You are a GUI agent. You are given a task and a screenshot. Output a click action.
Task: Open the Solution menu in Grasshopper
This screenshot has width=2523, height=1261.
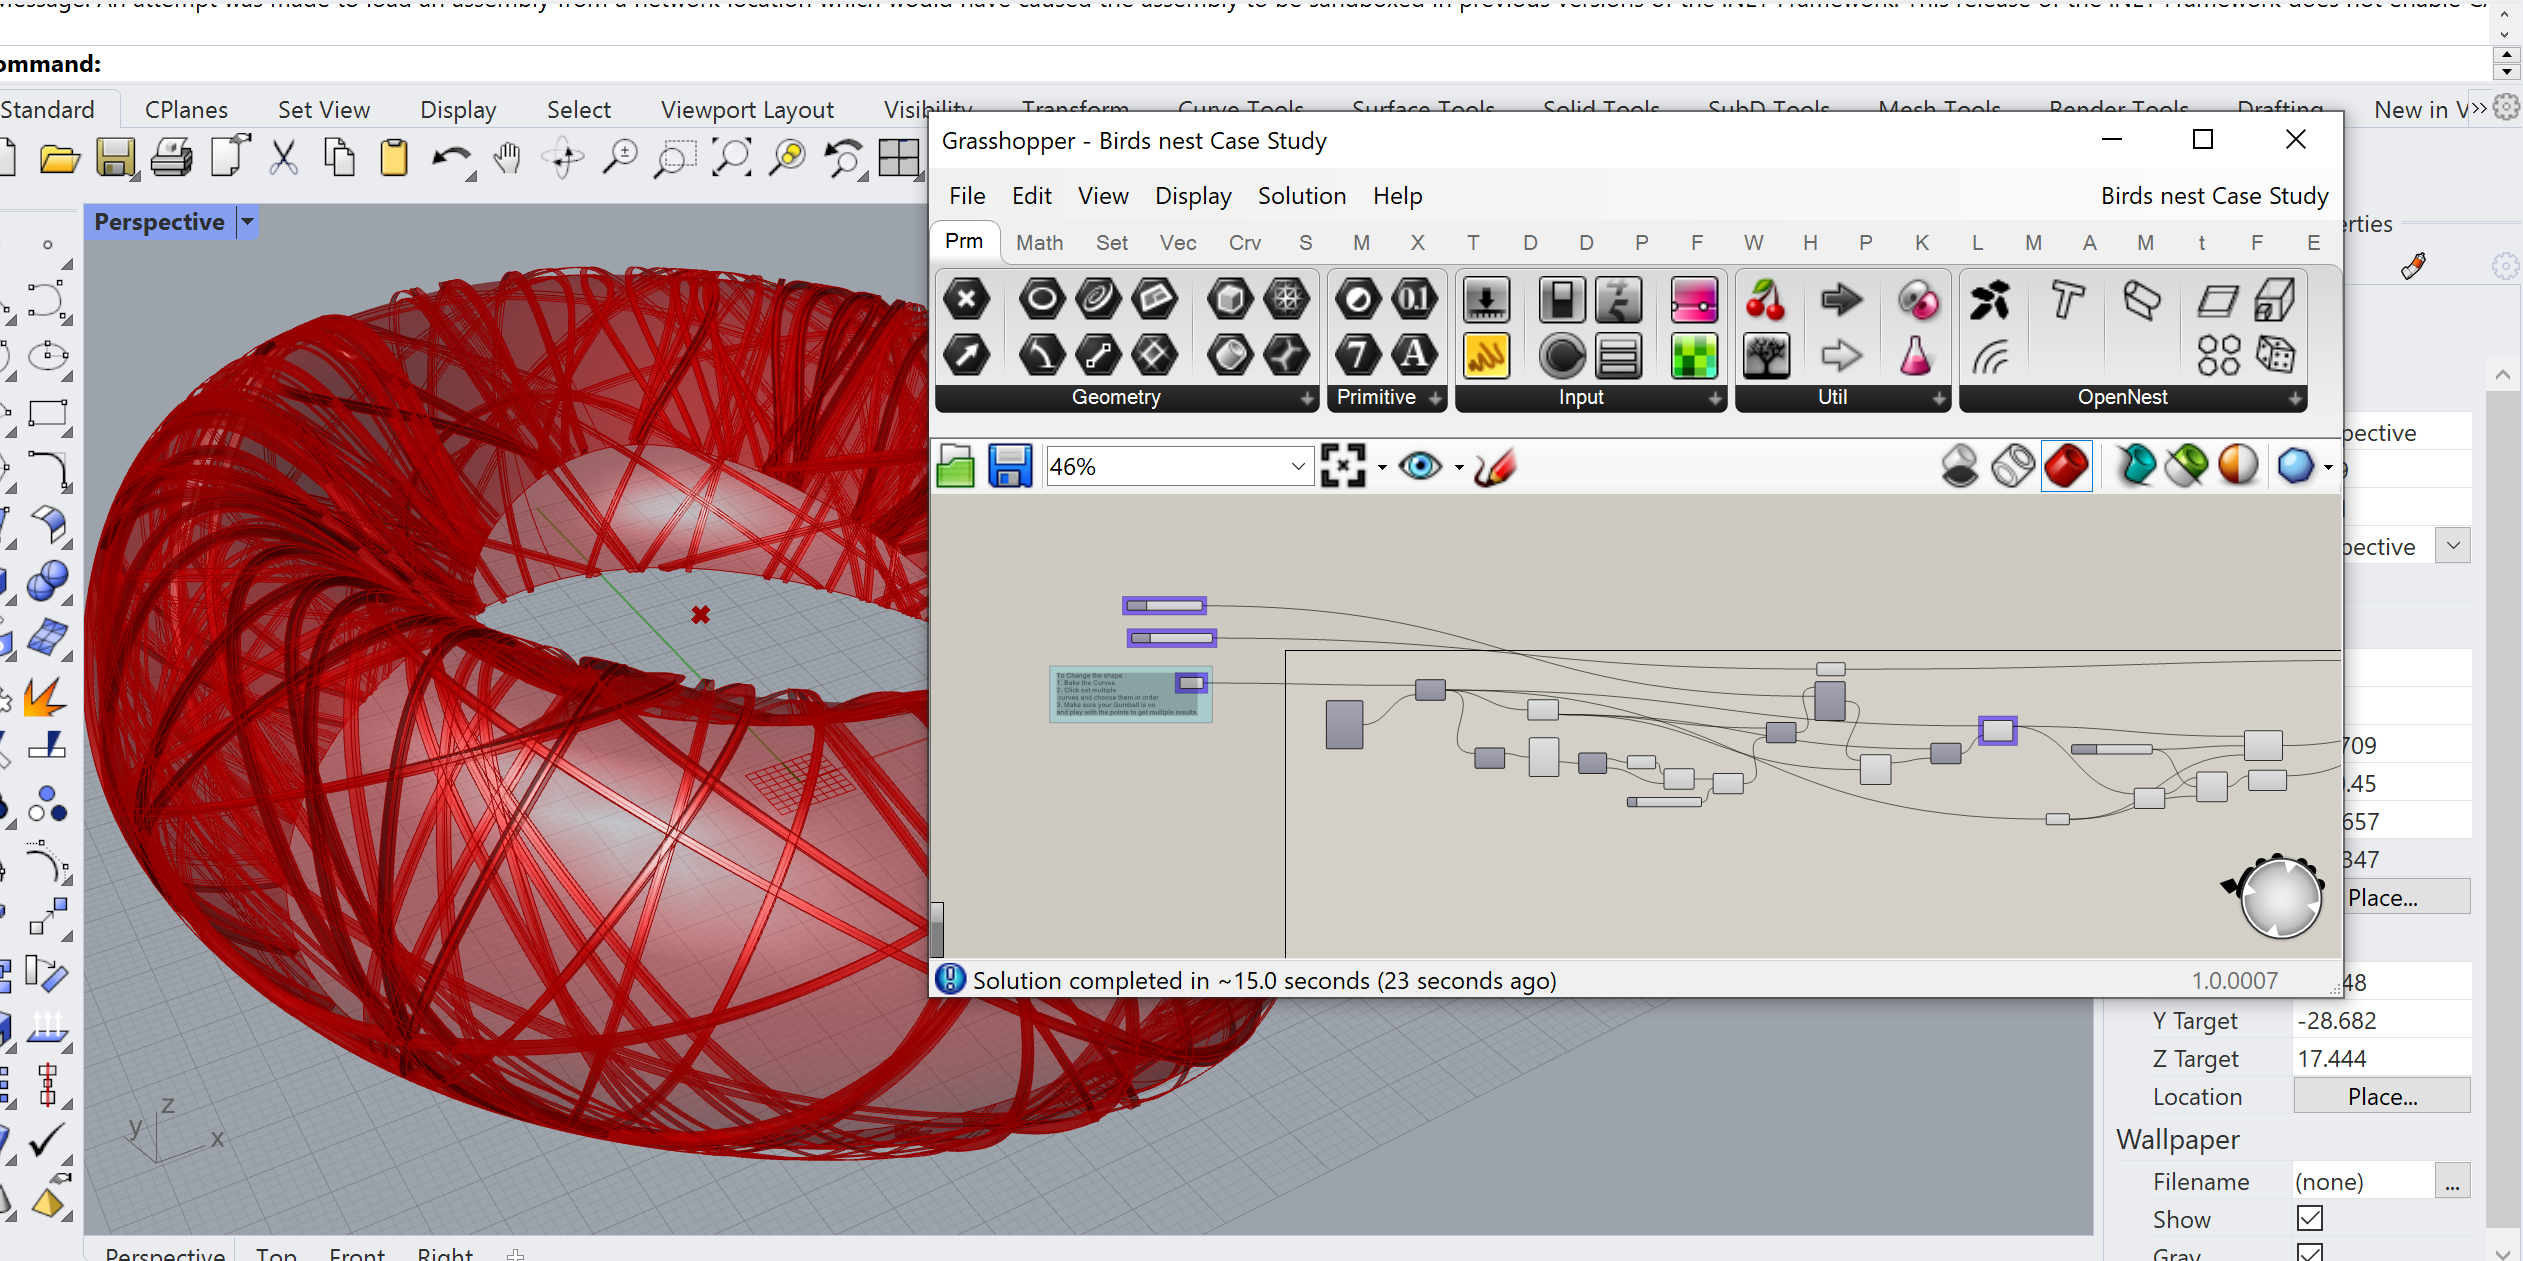1301,196
